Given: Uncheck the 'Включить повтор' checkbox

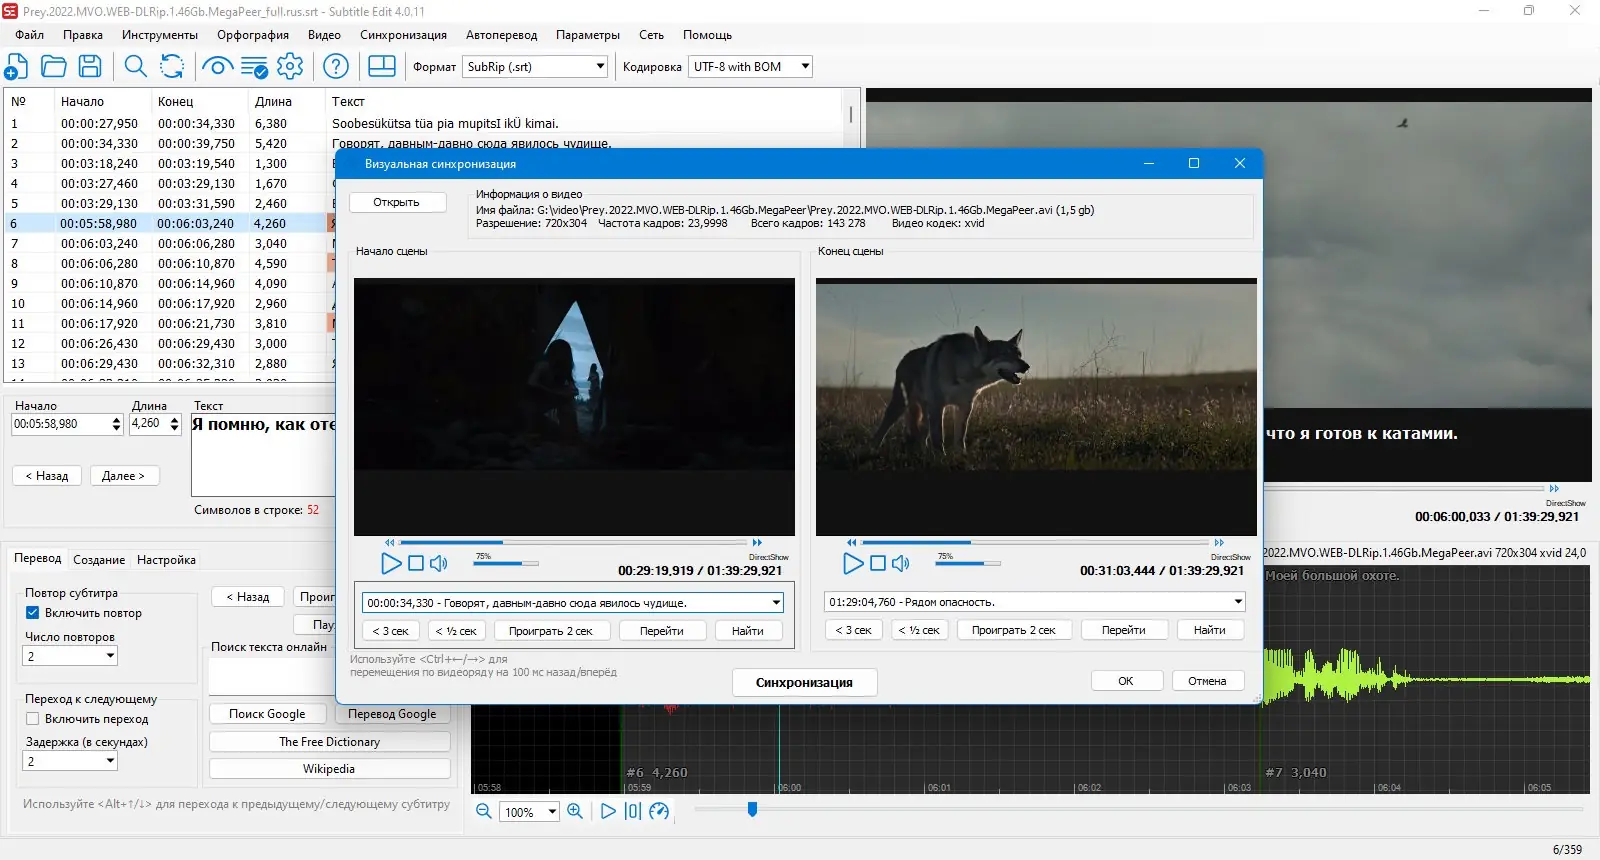Looking at the screenshot, I should [32, 613].
